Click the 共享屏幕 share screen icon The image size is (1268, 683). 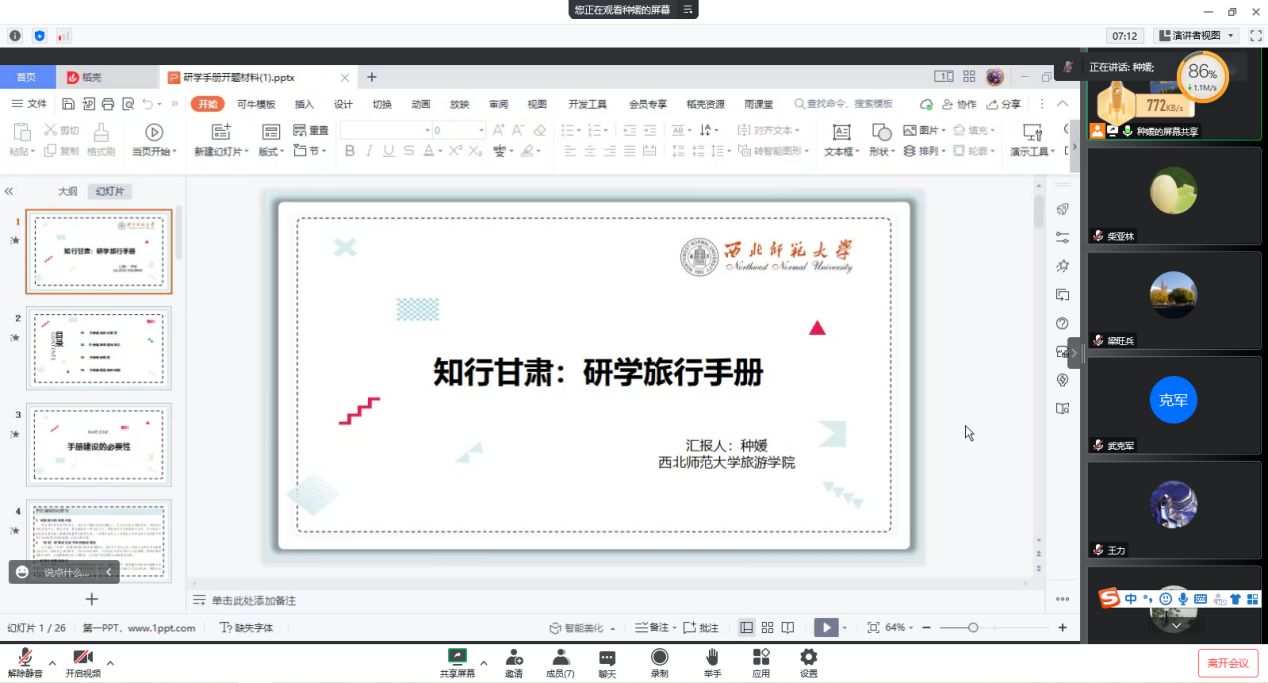[x=457, y=657]
